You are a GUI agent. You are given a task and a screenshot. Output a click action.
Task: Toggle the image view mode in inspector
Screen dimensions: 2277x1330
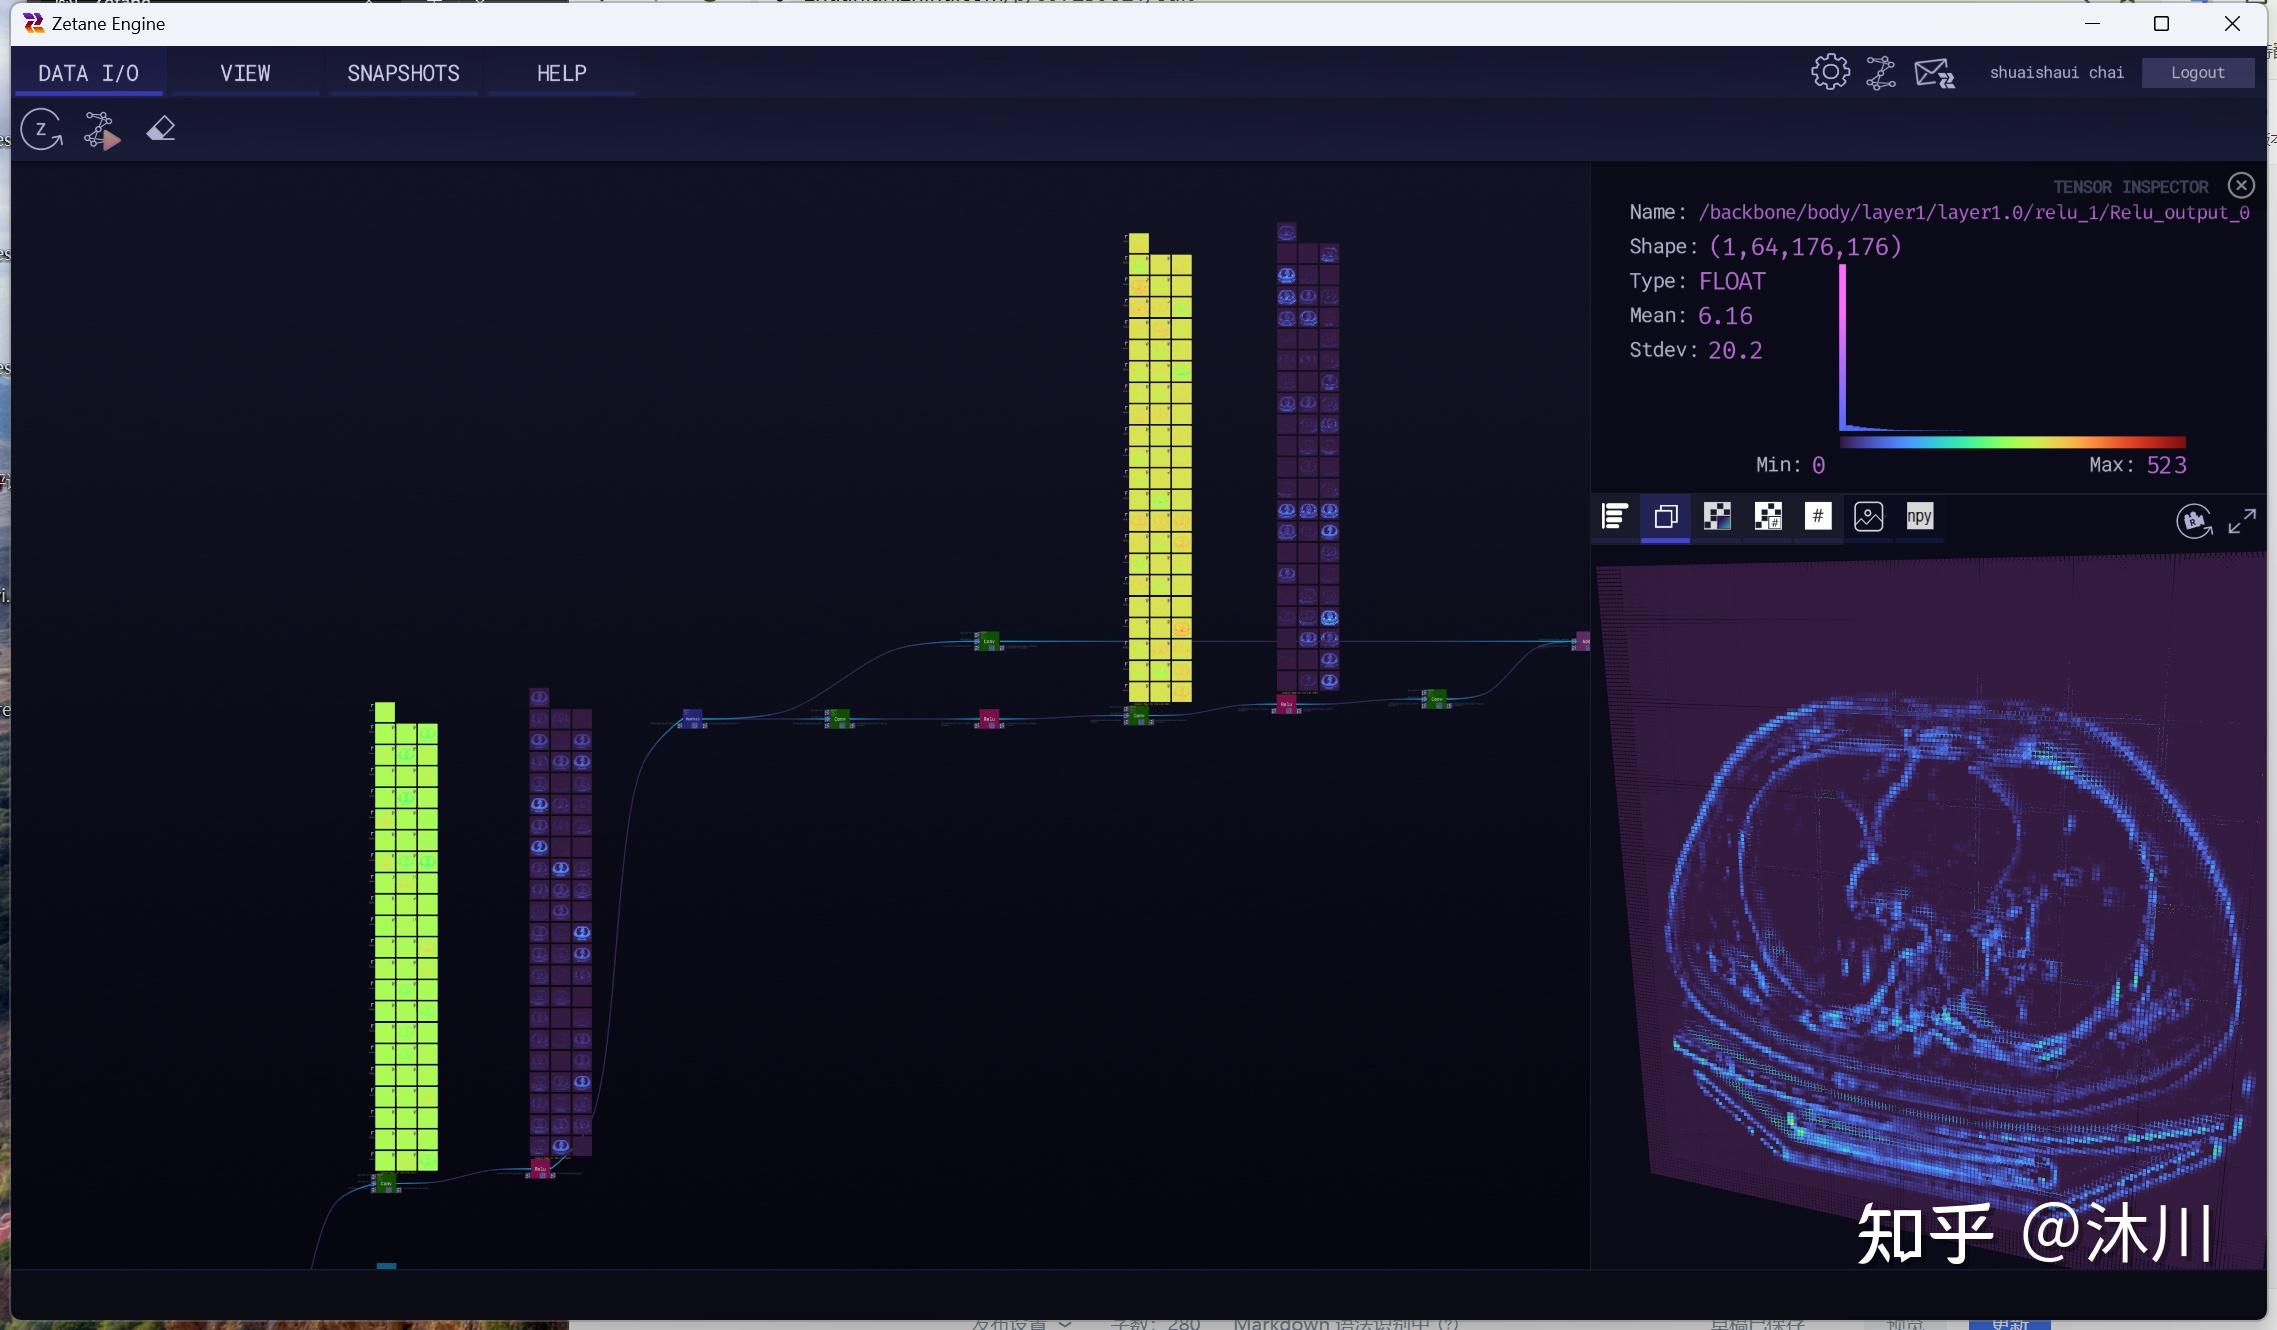point(1868,516)
